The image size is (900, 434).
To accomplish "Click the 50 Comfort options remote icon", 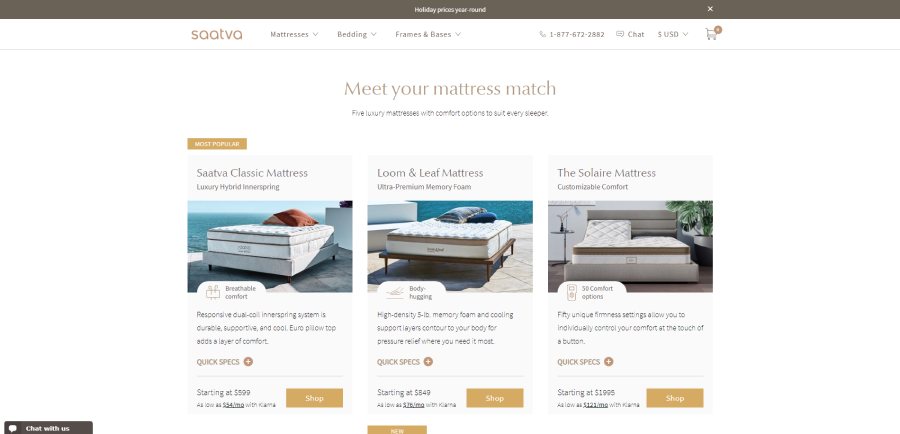I will (571, 292).
